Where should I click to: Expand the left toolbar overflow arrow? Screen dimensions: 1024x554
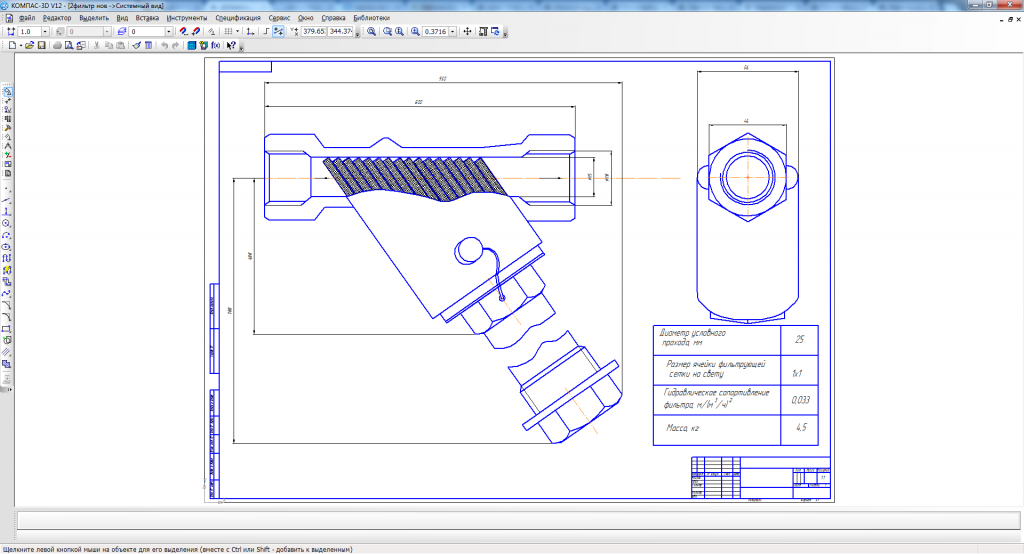[9, 389]
